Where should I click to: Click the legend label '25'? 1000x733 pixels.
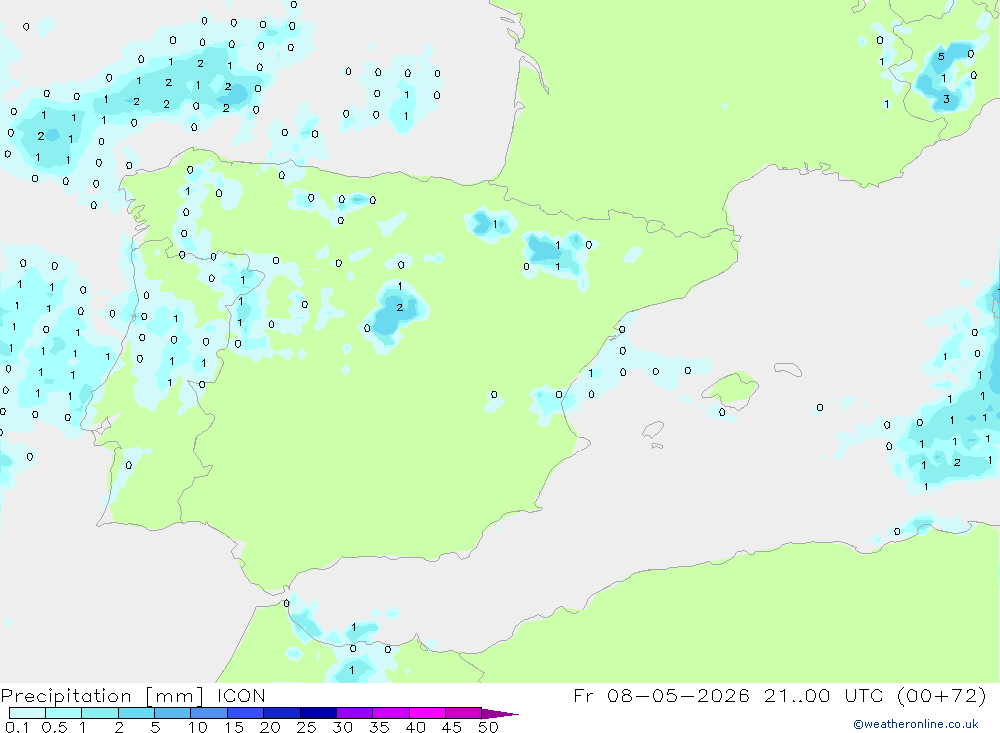306,727
